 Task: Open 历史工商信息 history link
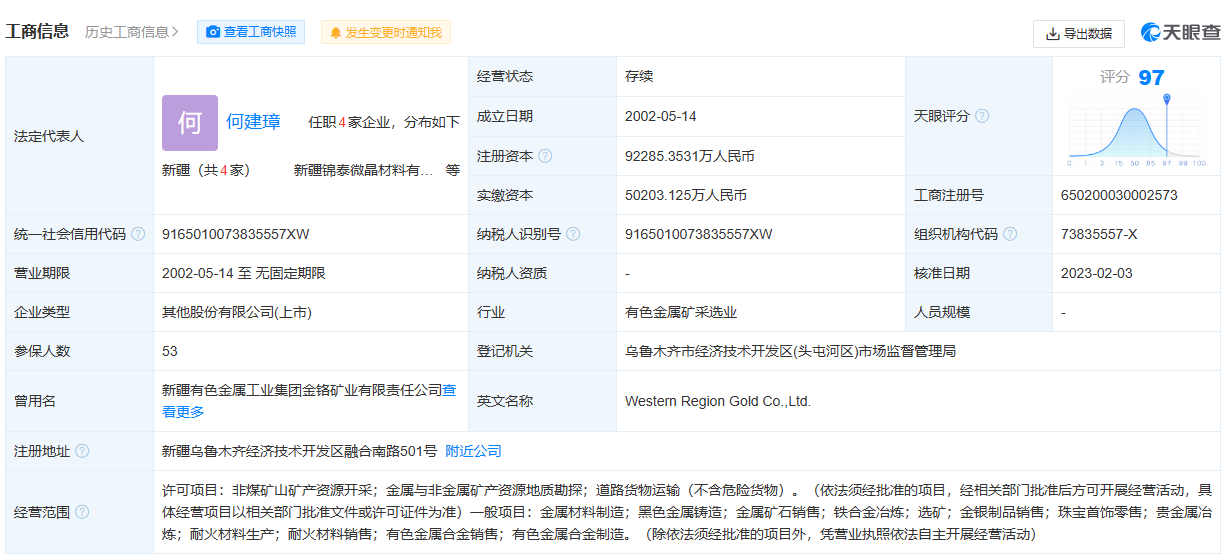click(x=132, y=32)
